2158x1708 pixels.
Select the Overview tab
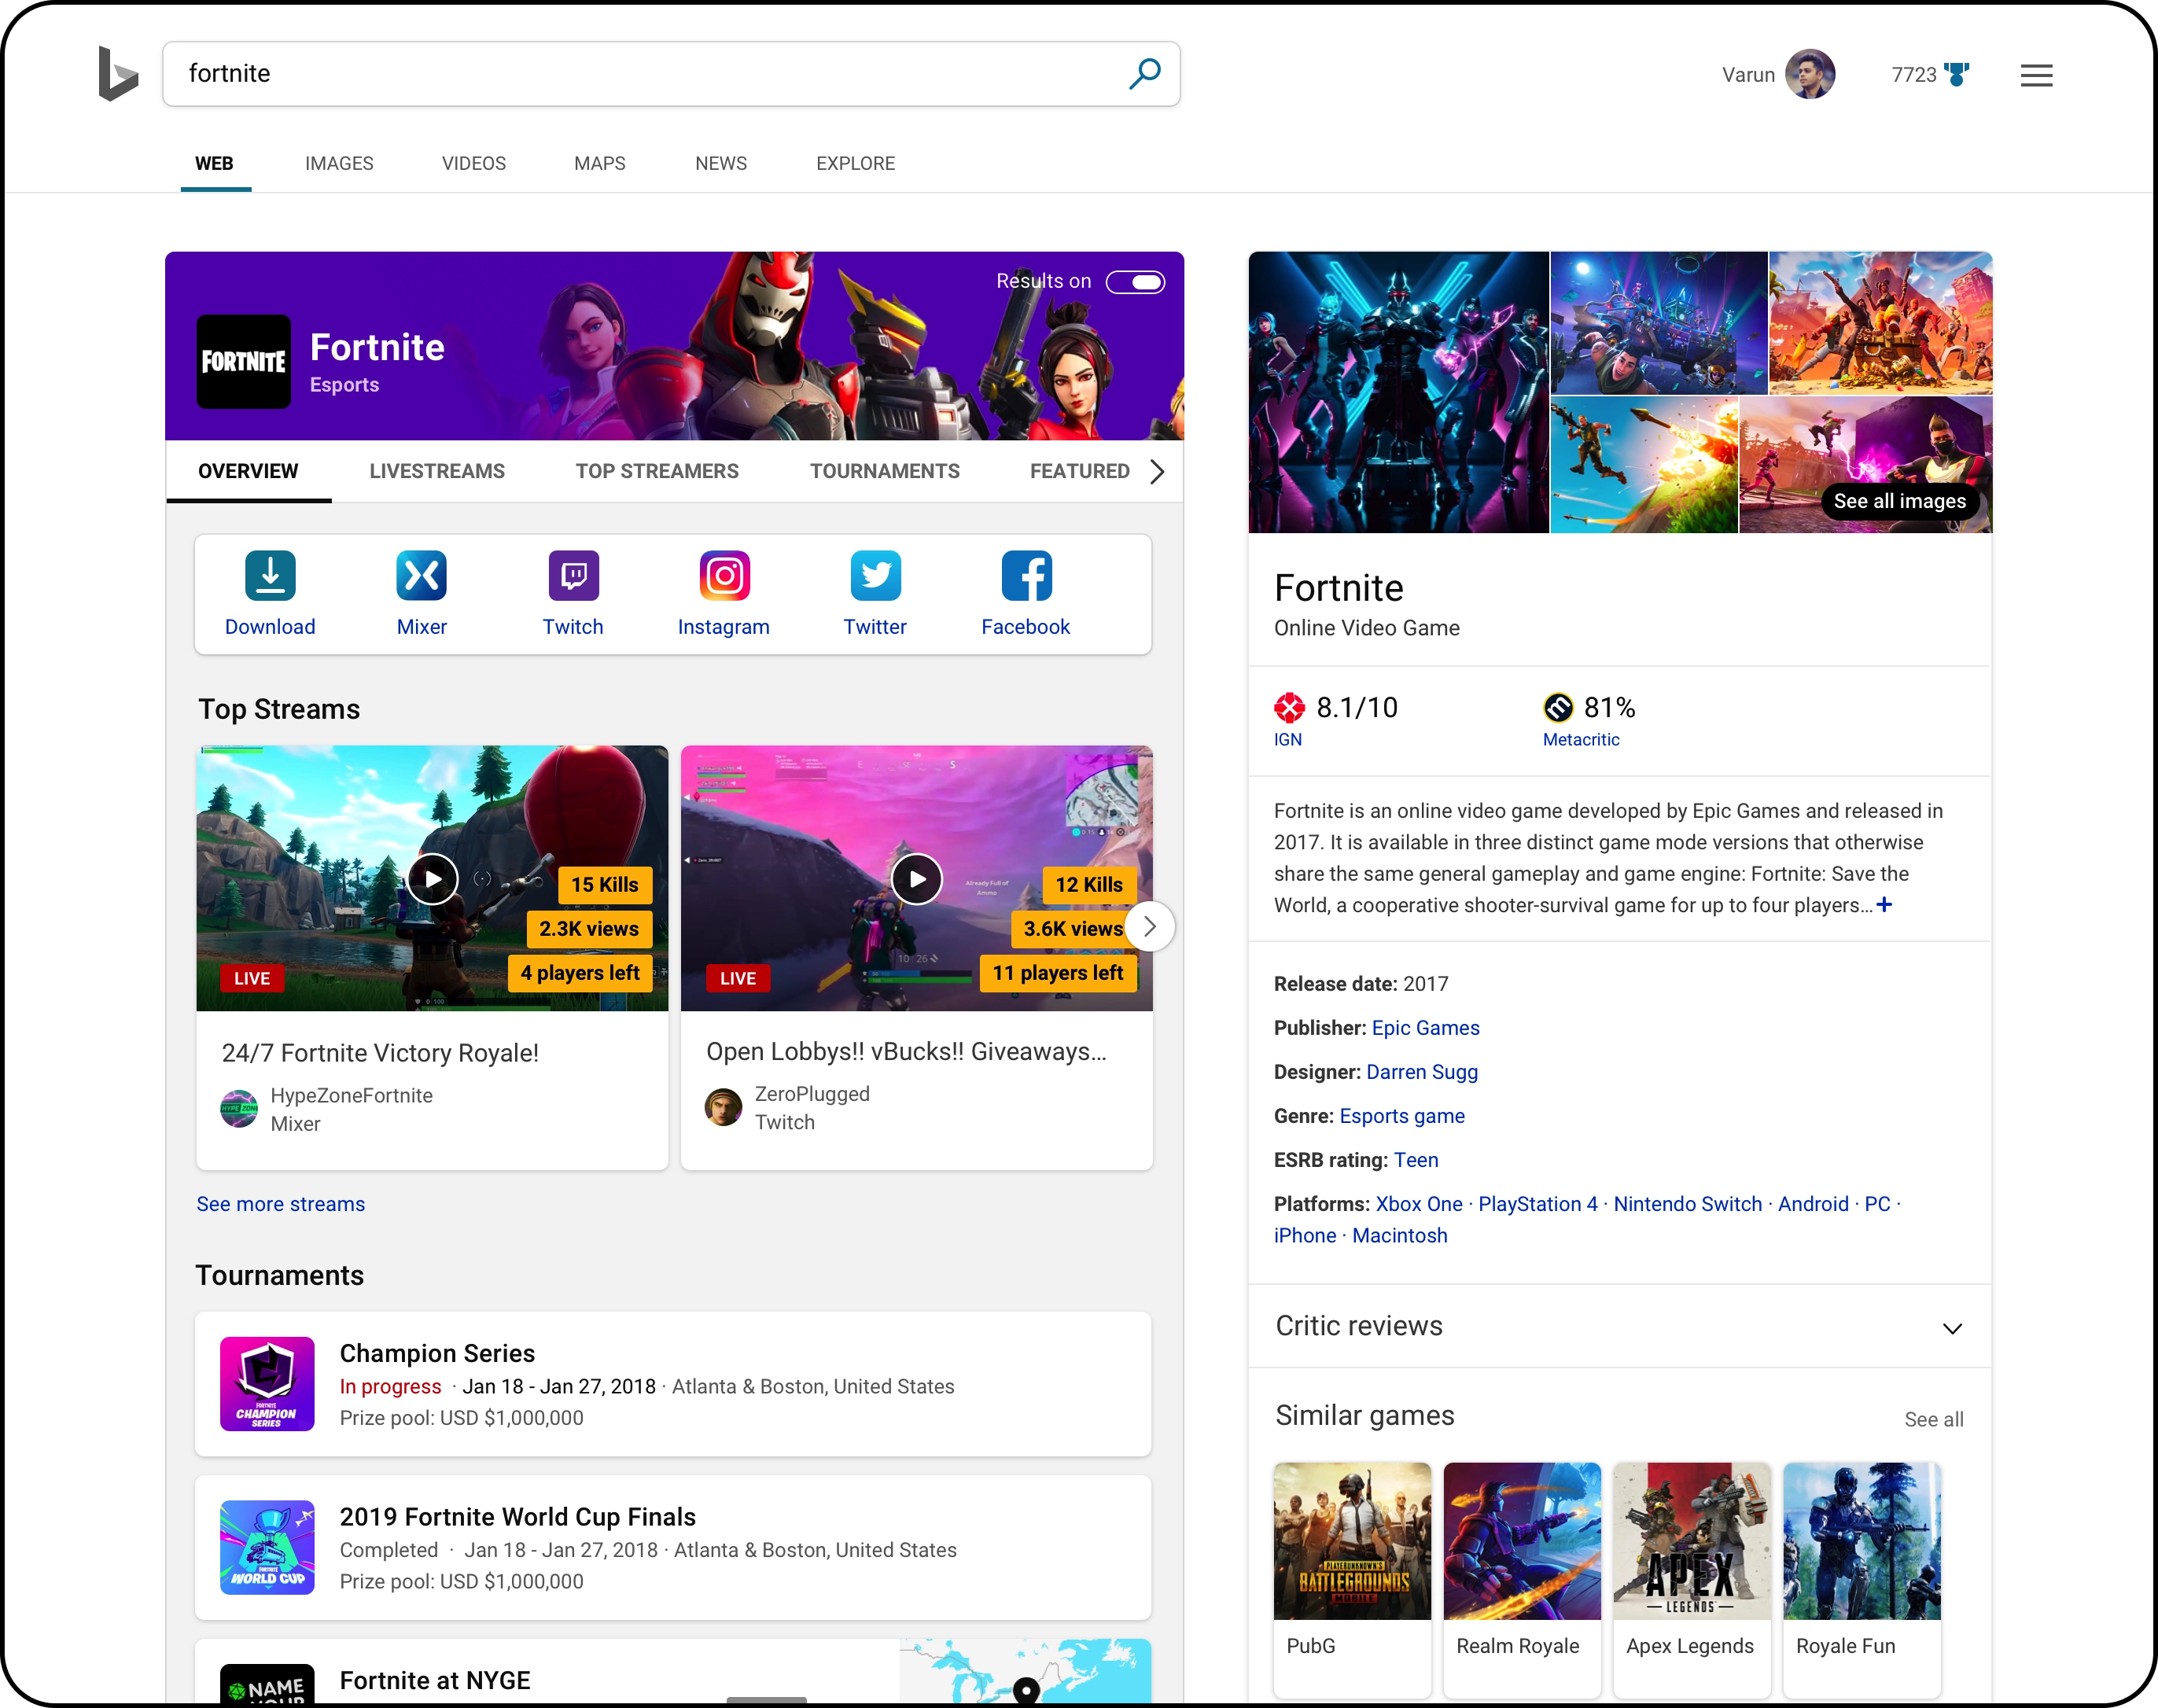tap(248, 471)
